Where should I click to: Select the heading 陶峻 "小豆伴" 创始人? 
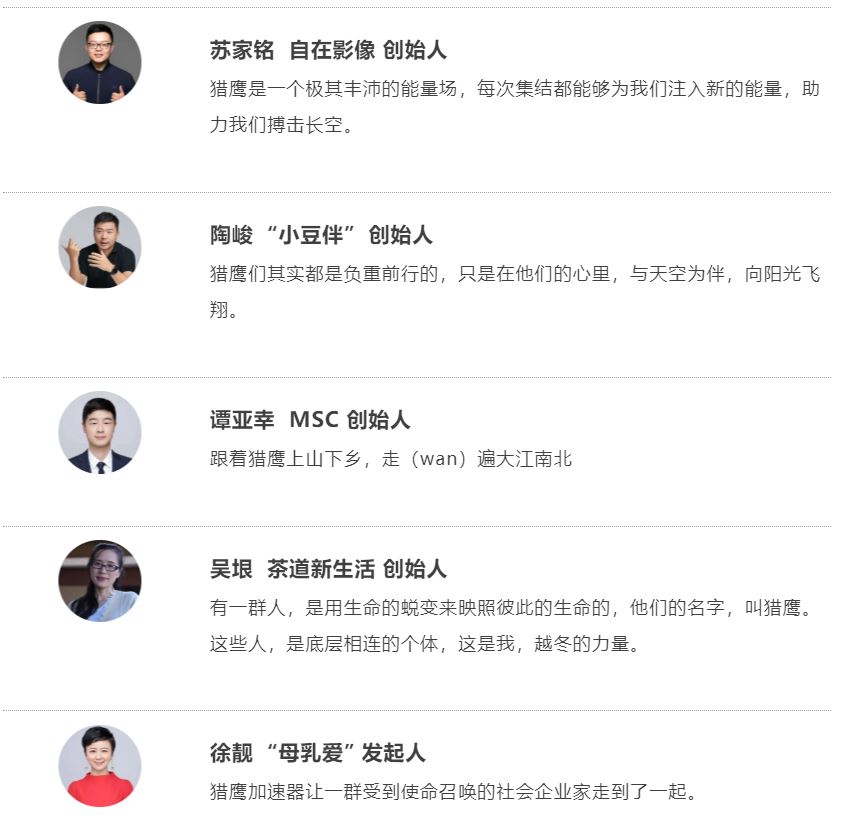(321, 235)
